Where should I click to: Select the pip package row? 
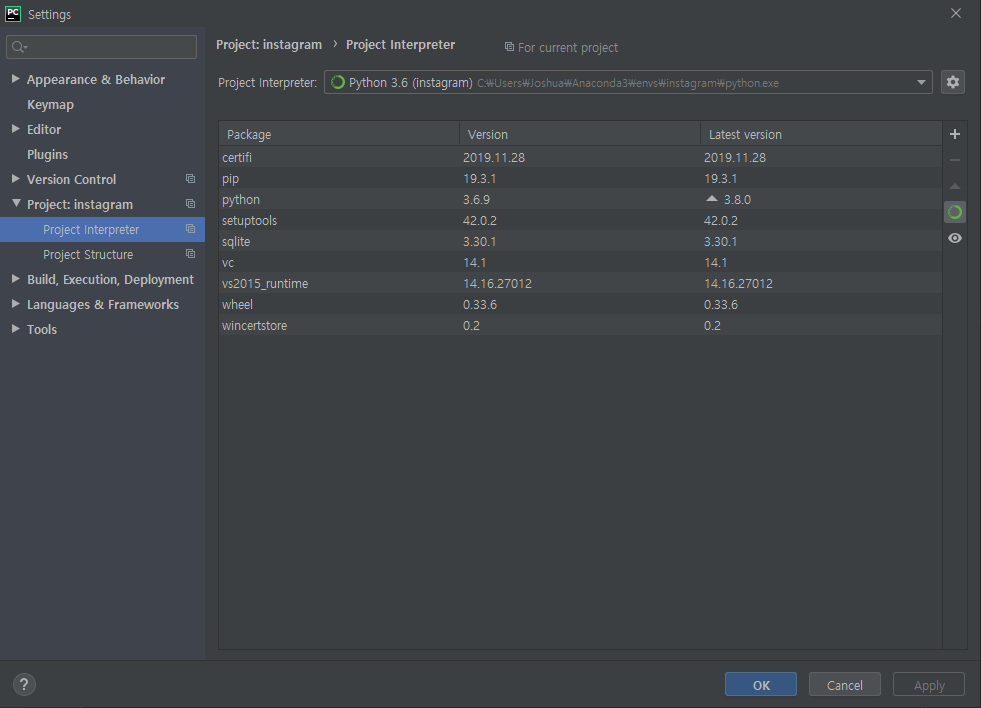click(x=580, y=178)
